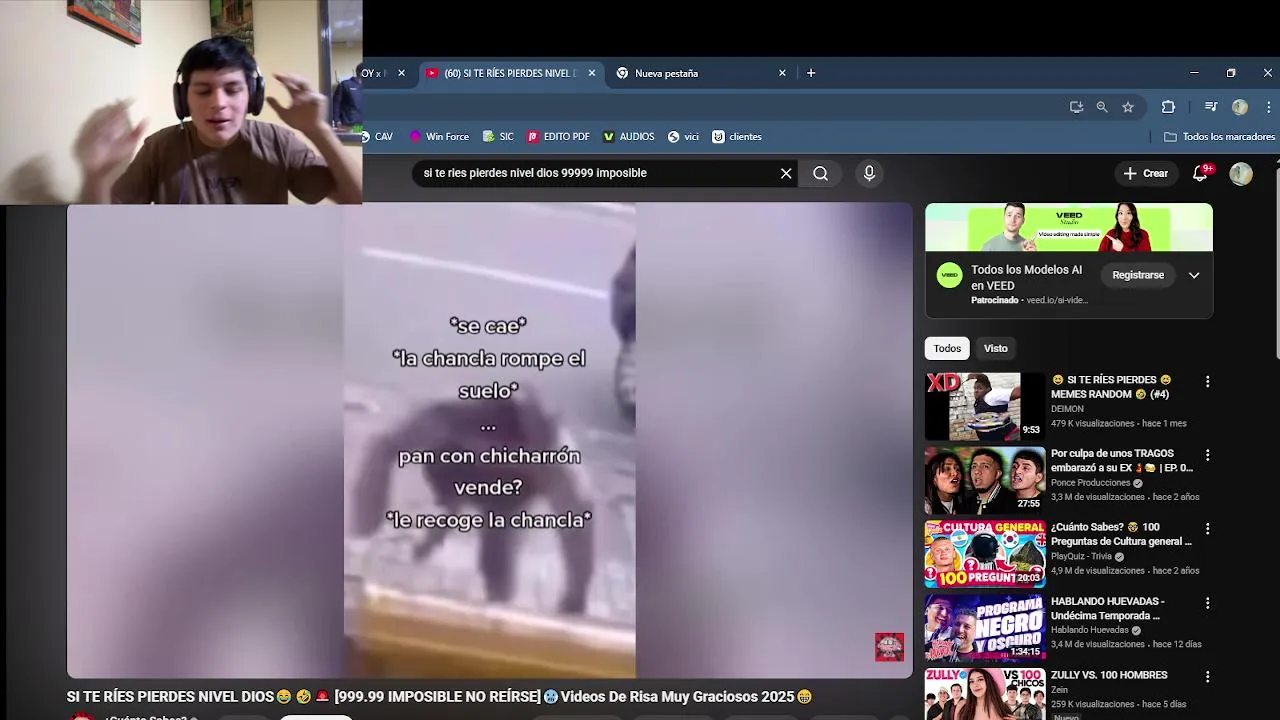
Task: Open the 27:55 TRAGOS video thumbnail
Action: coord(985,480)
